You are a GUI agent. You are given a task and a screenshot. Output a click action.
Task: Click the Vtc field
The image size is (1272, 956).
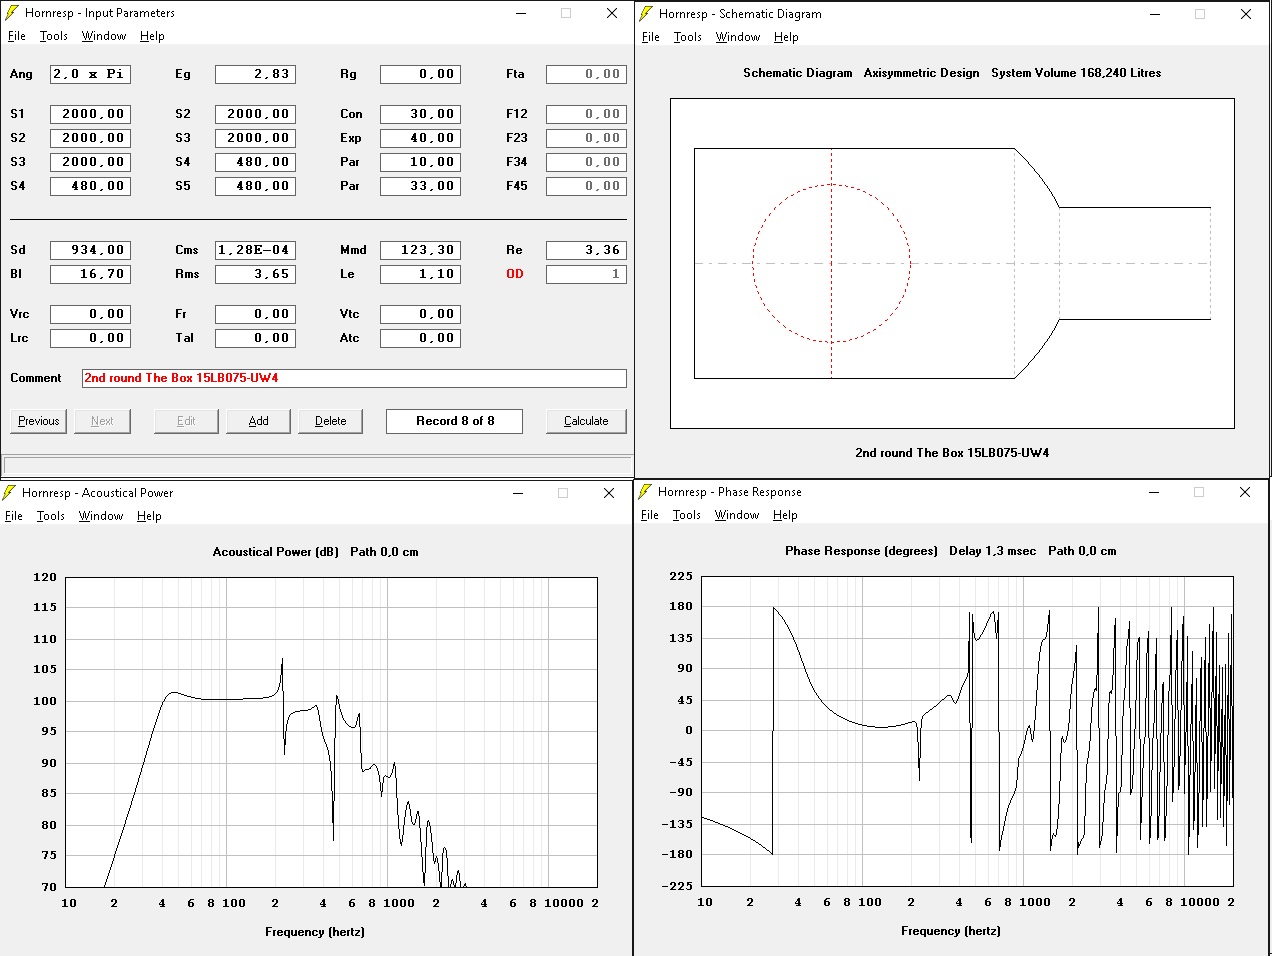coord(420,314)
